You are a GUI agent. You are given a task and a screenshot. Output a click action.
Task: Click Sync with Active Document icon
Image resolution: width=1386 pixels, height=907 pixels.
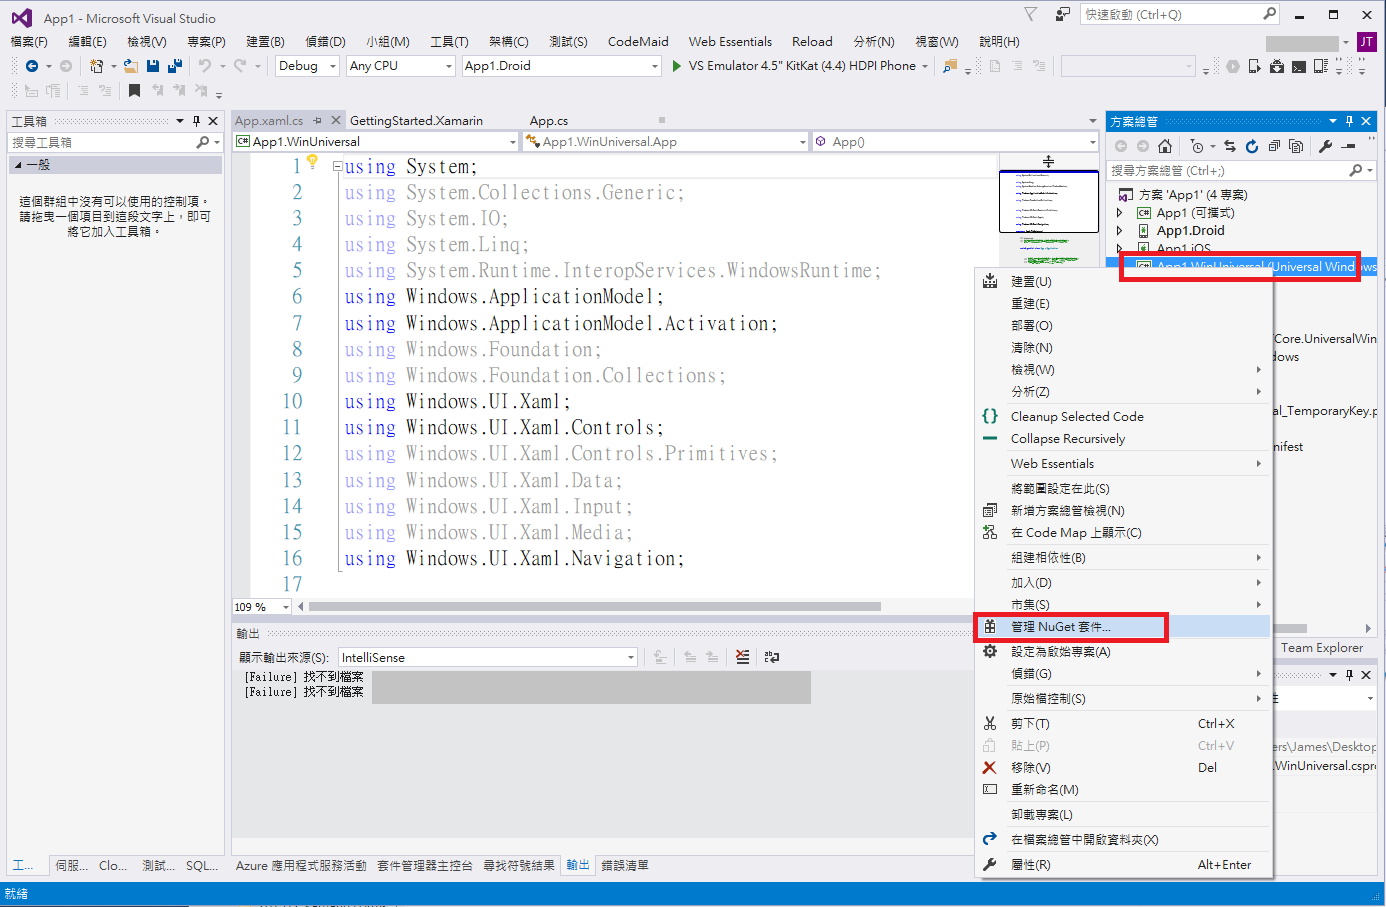coord(1230,146)
